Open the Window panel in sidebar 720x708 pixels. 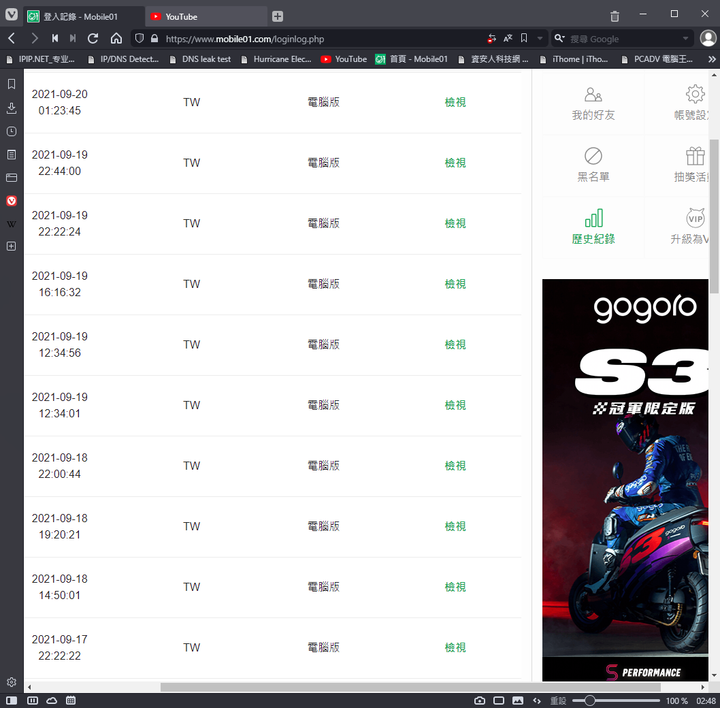(11, 178)
